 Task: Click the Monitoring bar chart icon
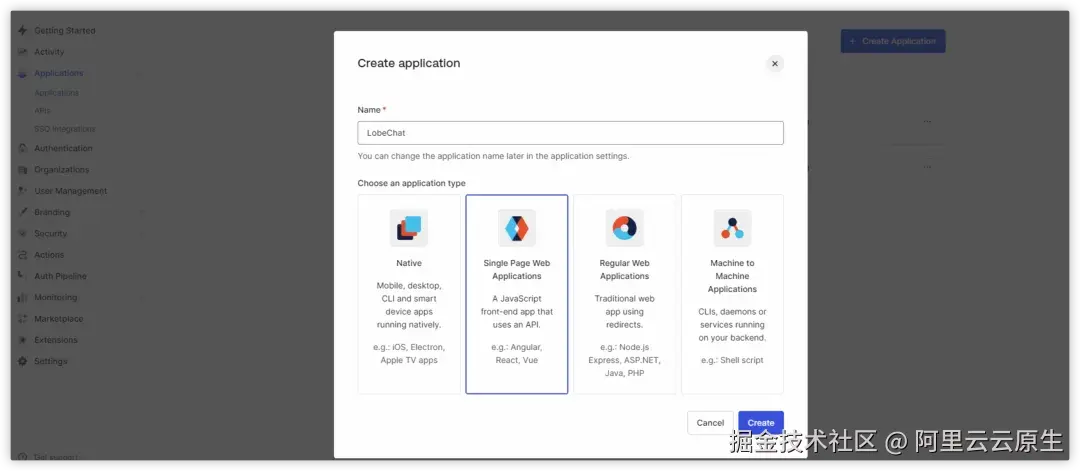pyautogui.click(x=23, y=297)
